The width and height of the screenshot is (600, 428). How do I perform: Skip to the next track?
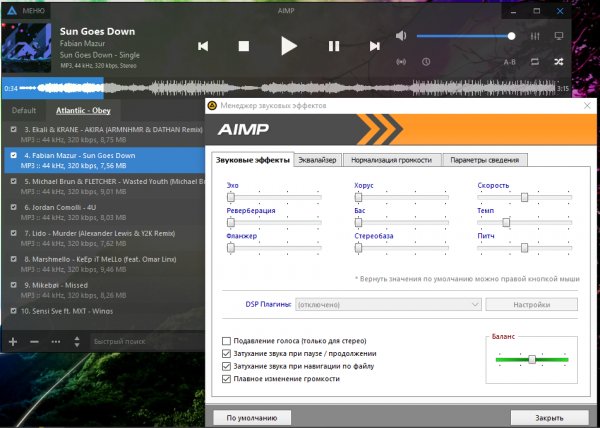375,46
